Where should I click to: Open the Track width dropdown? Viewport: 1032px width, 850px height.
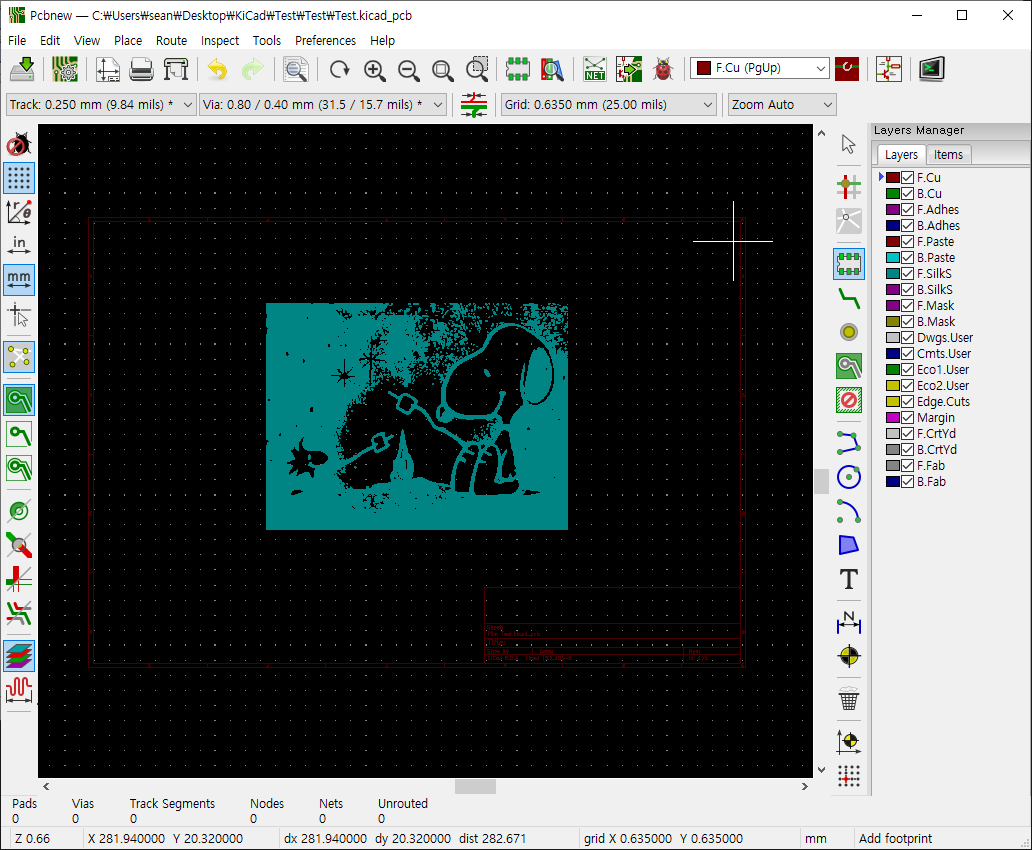click(x=101, y=105)
